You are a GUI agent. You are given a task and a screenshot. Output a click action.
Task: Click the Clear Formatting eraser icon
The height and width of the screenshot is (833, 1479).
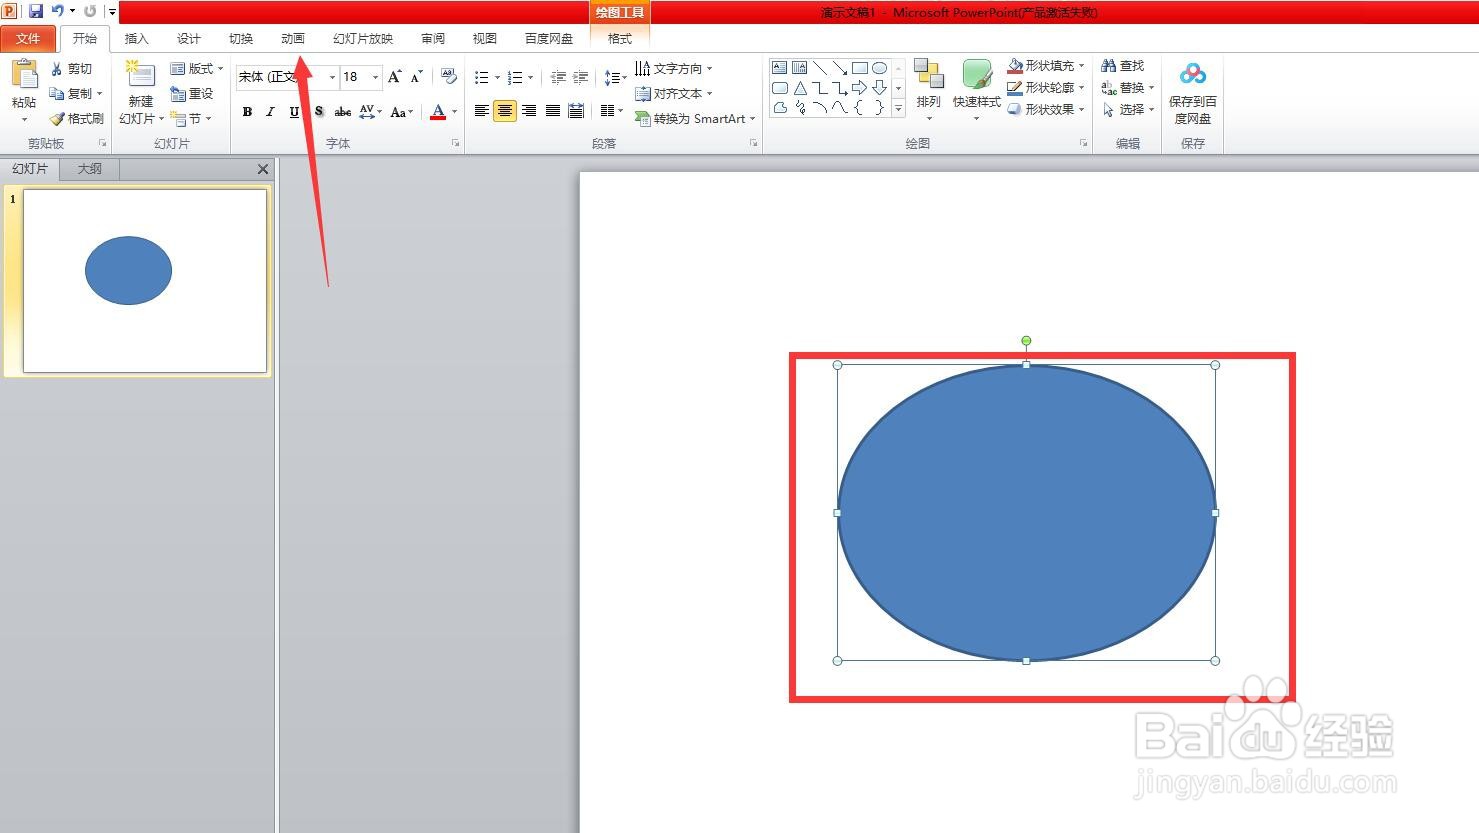pyautogui.click(x=448, y=76)
